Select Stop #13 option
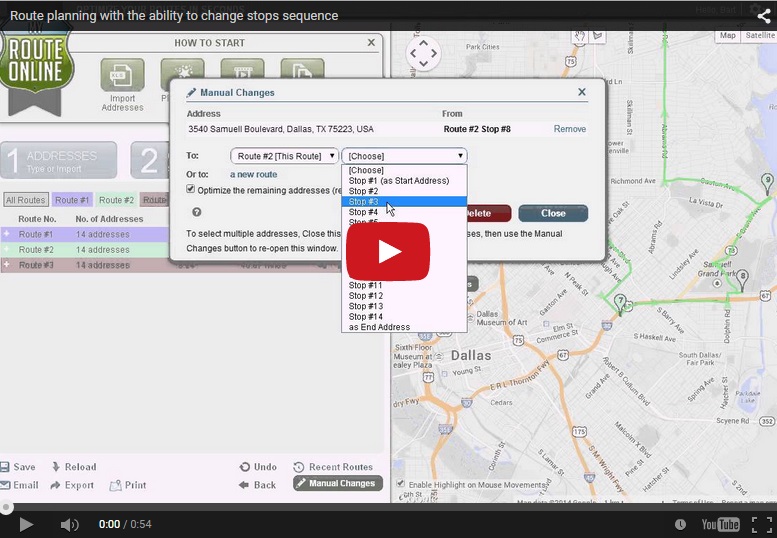The width and height of the screenshot is (777, 538). pyautogui.click(x=404, y=306)
